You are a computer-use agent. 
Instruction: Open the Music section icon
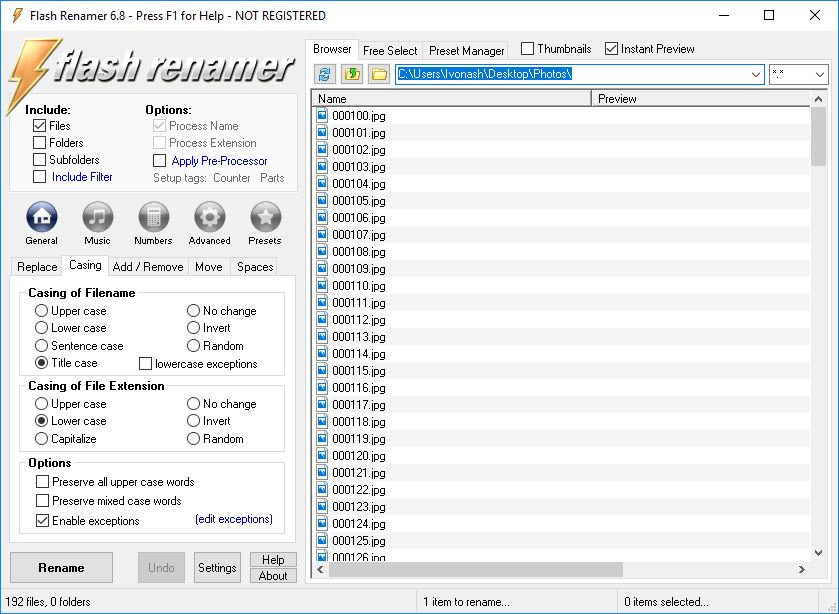point(97,217)
